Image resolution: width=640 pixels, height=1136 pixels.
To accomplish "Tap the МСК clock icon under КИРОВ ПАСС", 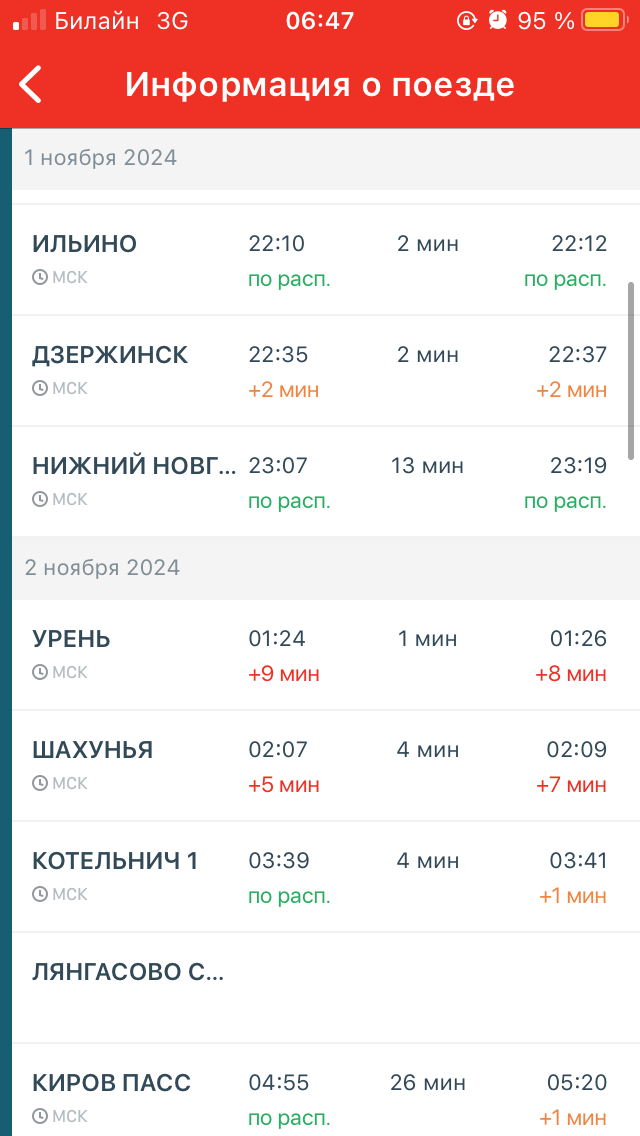I will pyautogui.click(x=42, y=1116).
